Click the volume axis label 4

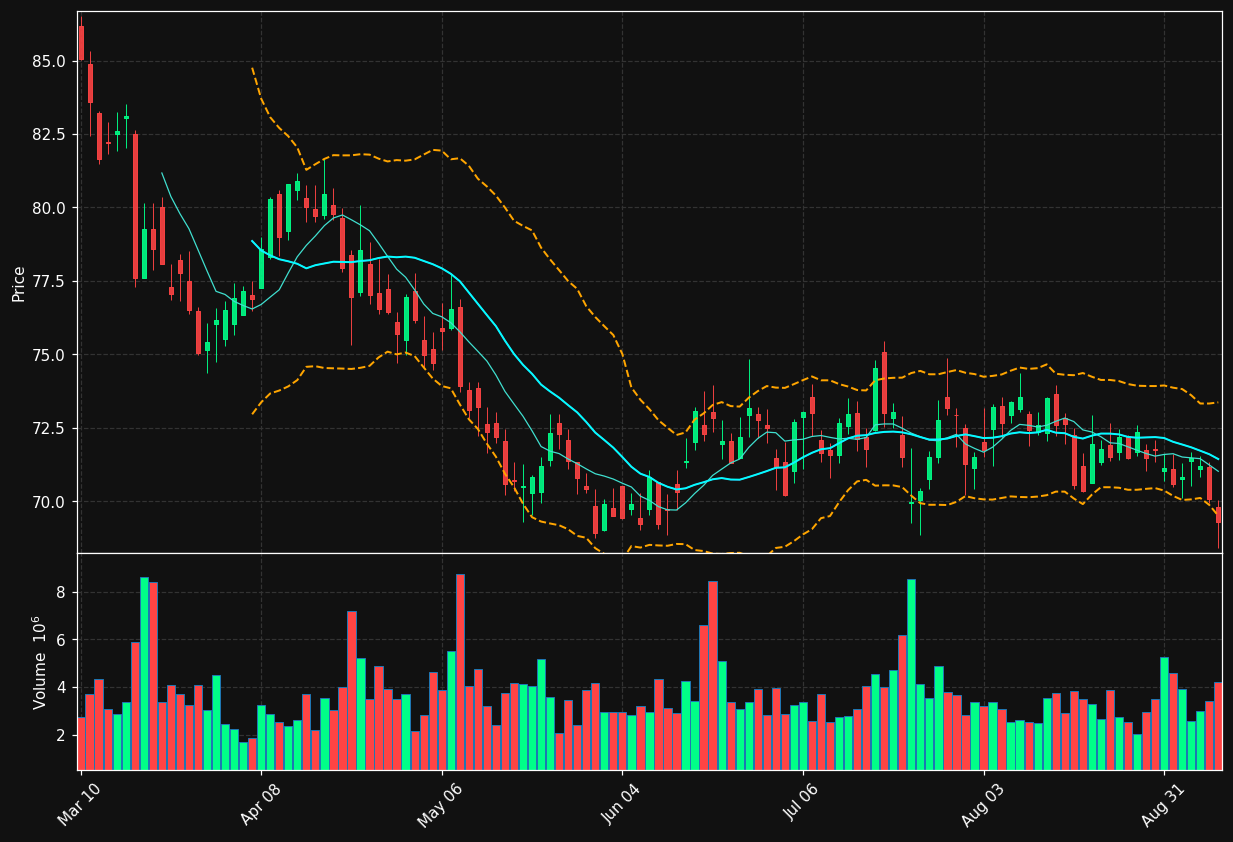click(x=60, y=688)
